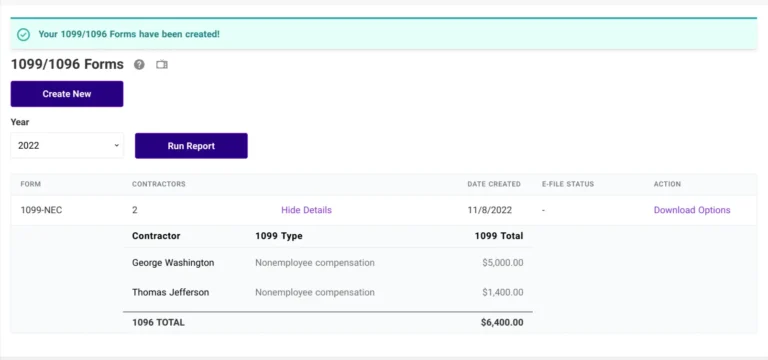
Task: Click the ACTION column header
Action: pyautogui.click(x=667, y=184)
